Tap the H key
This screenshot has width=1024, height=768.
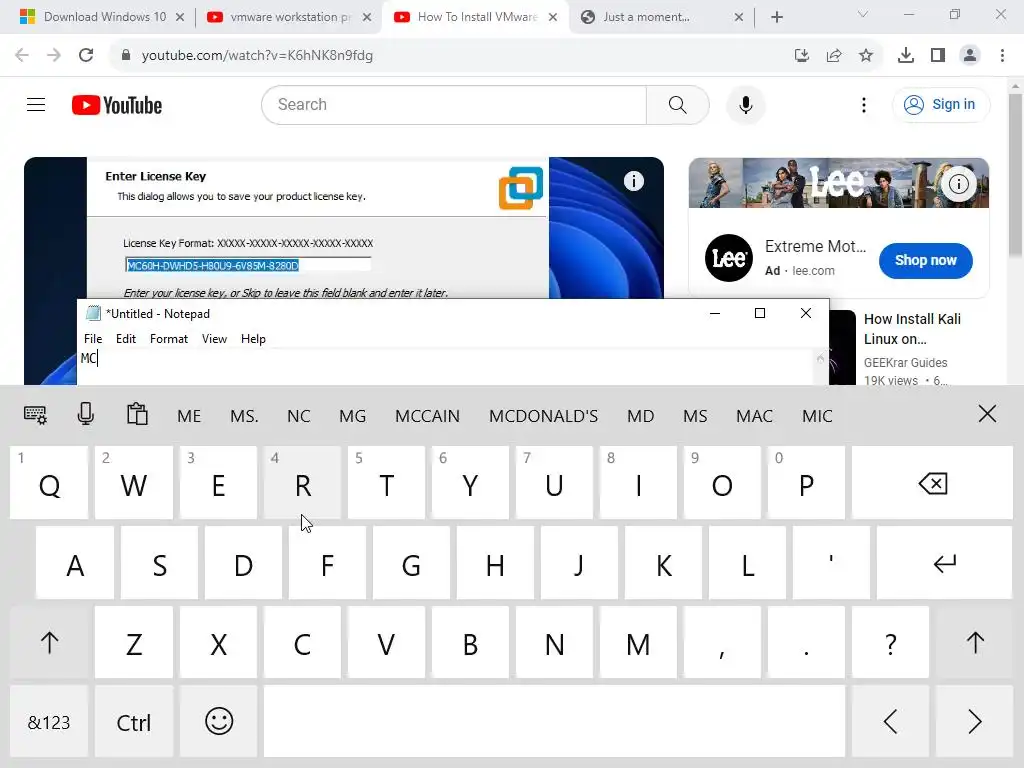495,563
